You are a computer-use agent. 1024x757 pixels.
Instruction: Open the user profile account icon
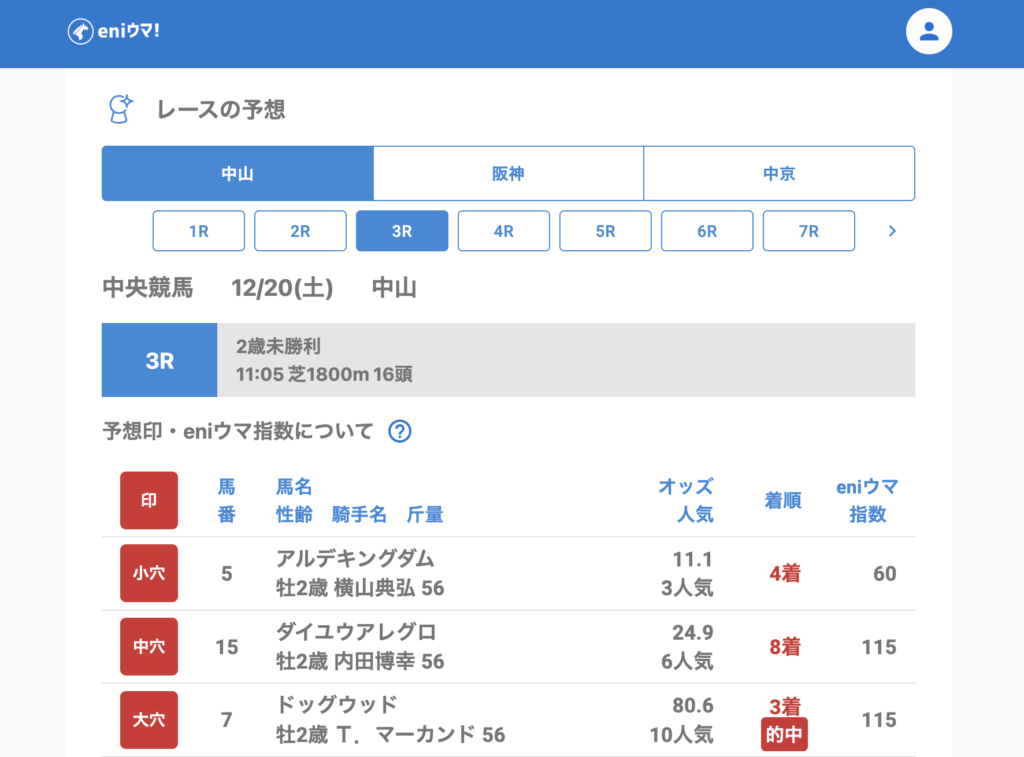coord(928,31)
